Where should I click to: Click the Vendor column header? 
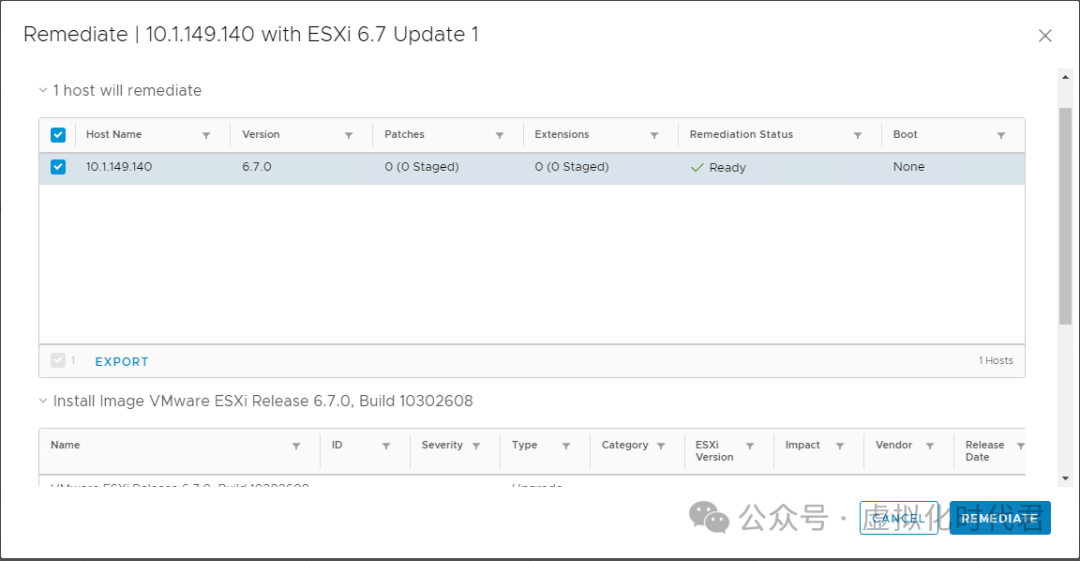pos(893,445)
